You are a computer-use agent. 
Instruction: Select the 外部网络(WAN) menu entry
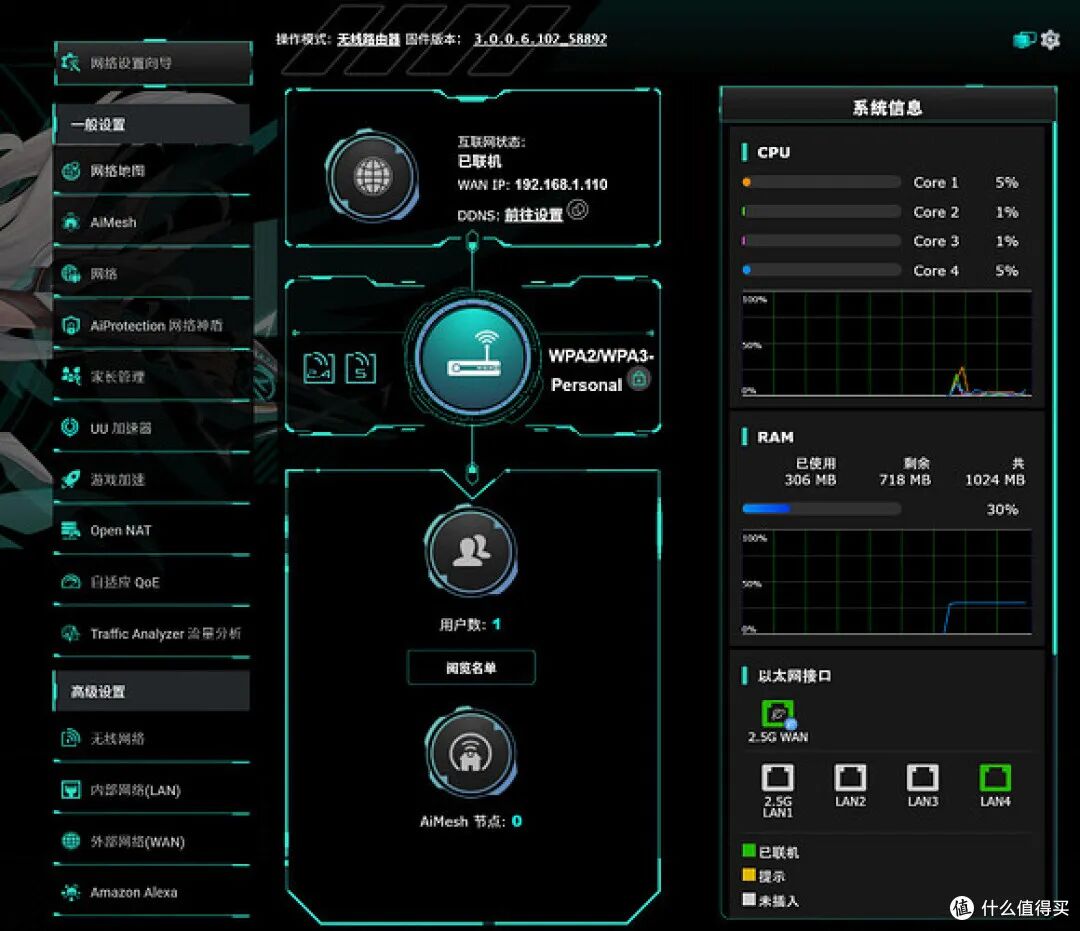tap(152, 841)
